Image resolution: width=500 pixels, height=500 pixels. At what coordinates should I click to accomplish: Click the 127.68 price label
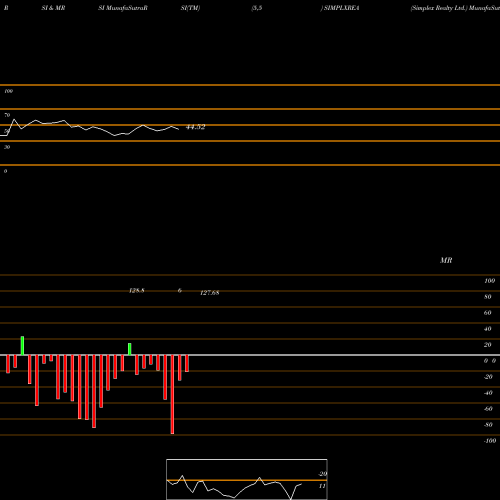(x=210, y=293)
